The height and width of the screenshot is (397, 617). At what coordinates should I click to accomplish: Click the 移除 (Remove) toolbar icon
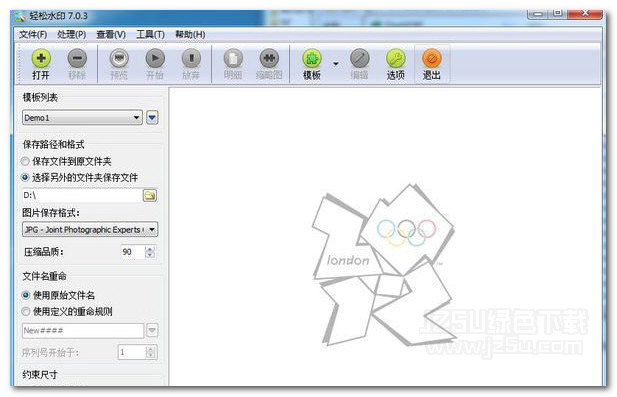tap(77, 59)
